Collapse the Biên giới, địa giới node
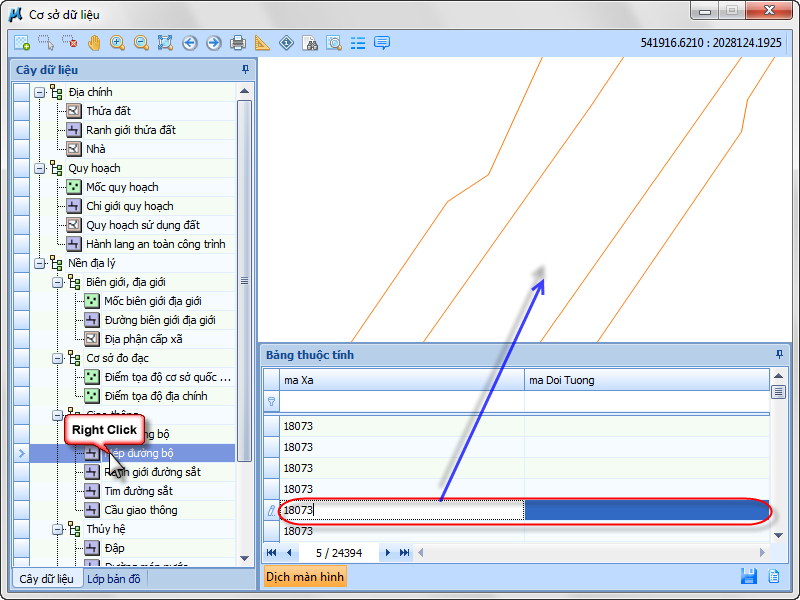The width and height of the screenshot is (800, 600). [x=58, y=282]
